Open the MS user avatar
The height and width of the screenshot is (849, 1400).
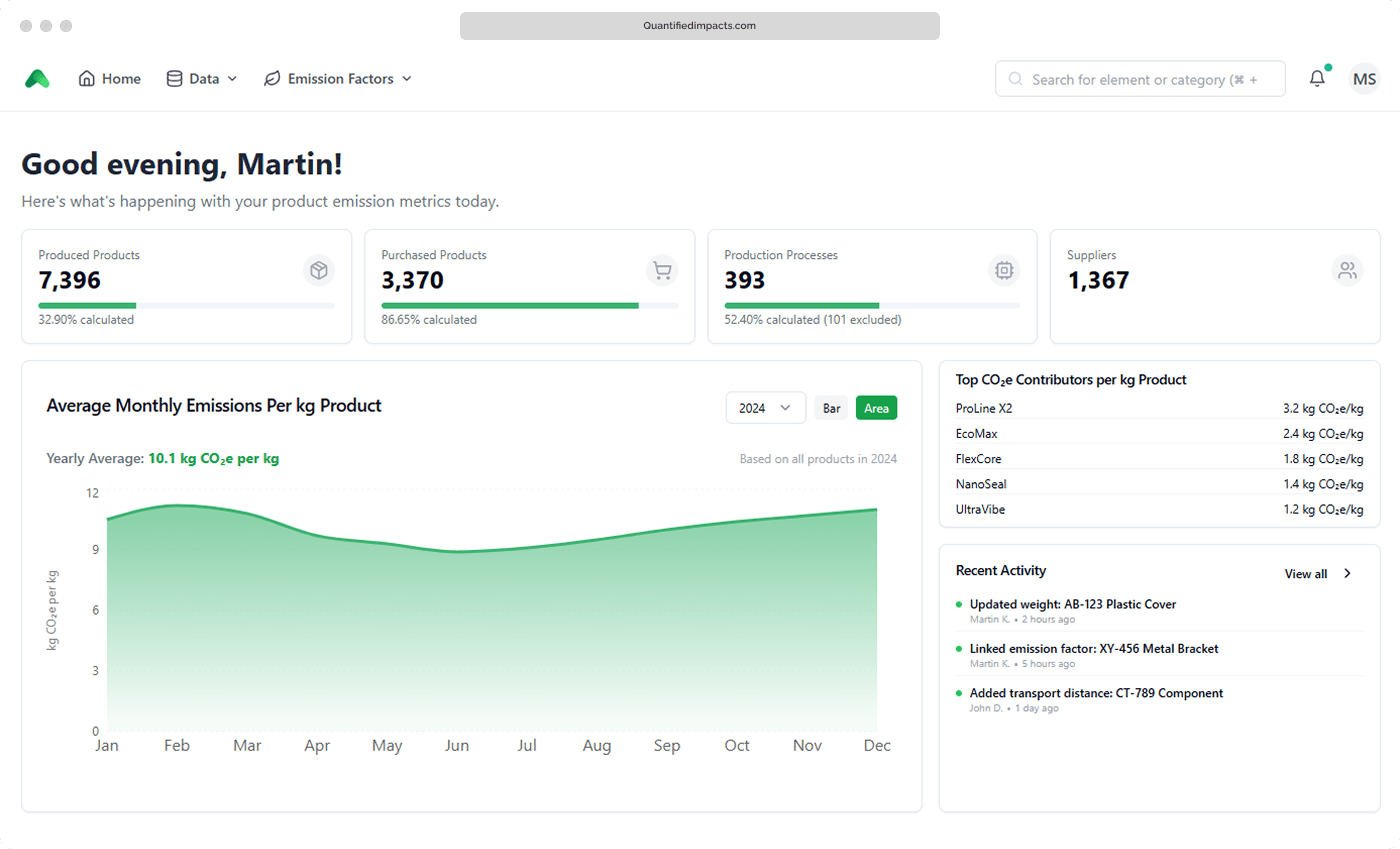pyautogui.click(x=1364, y=79)
